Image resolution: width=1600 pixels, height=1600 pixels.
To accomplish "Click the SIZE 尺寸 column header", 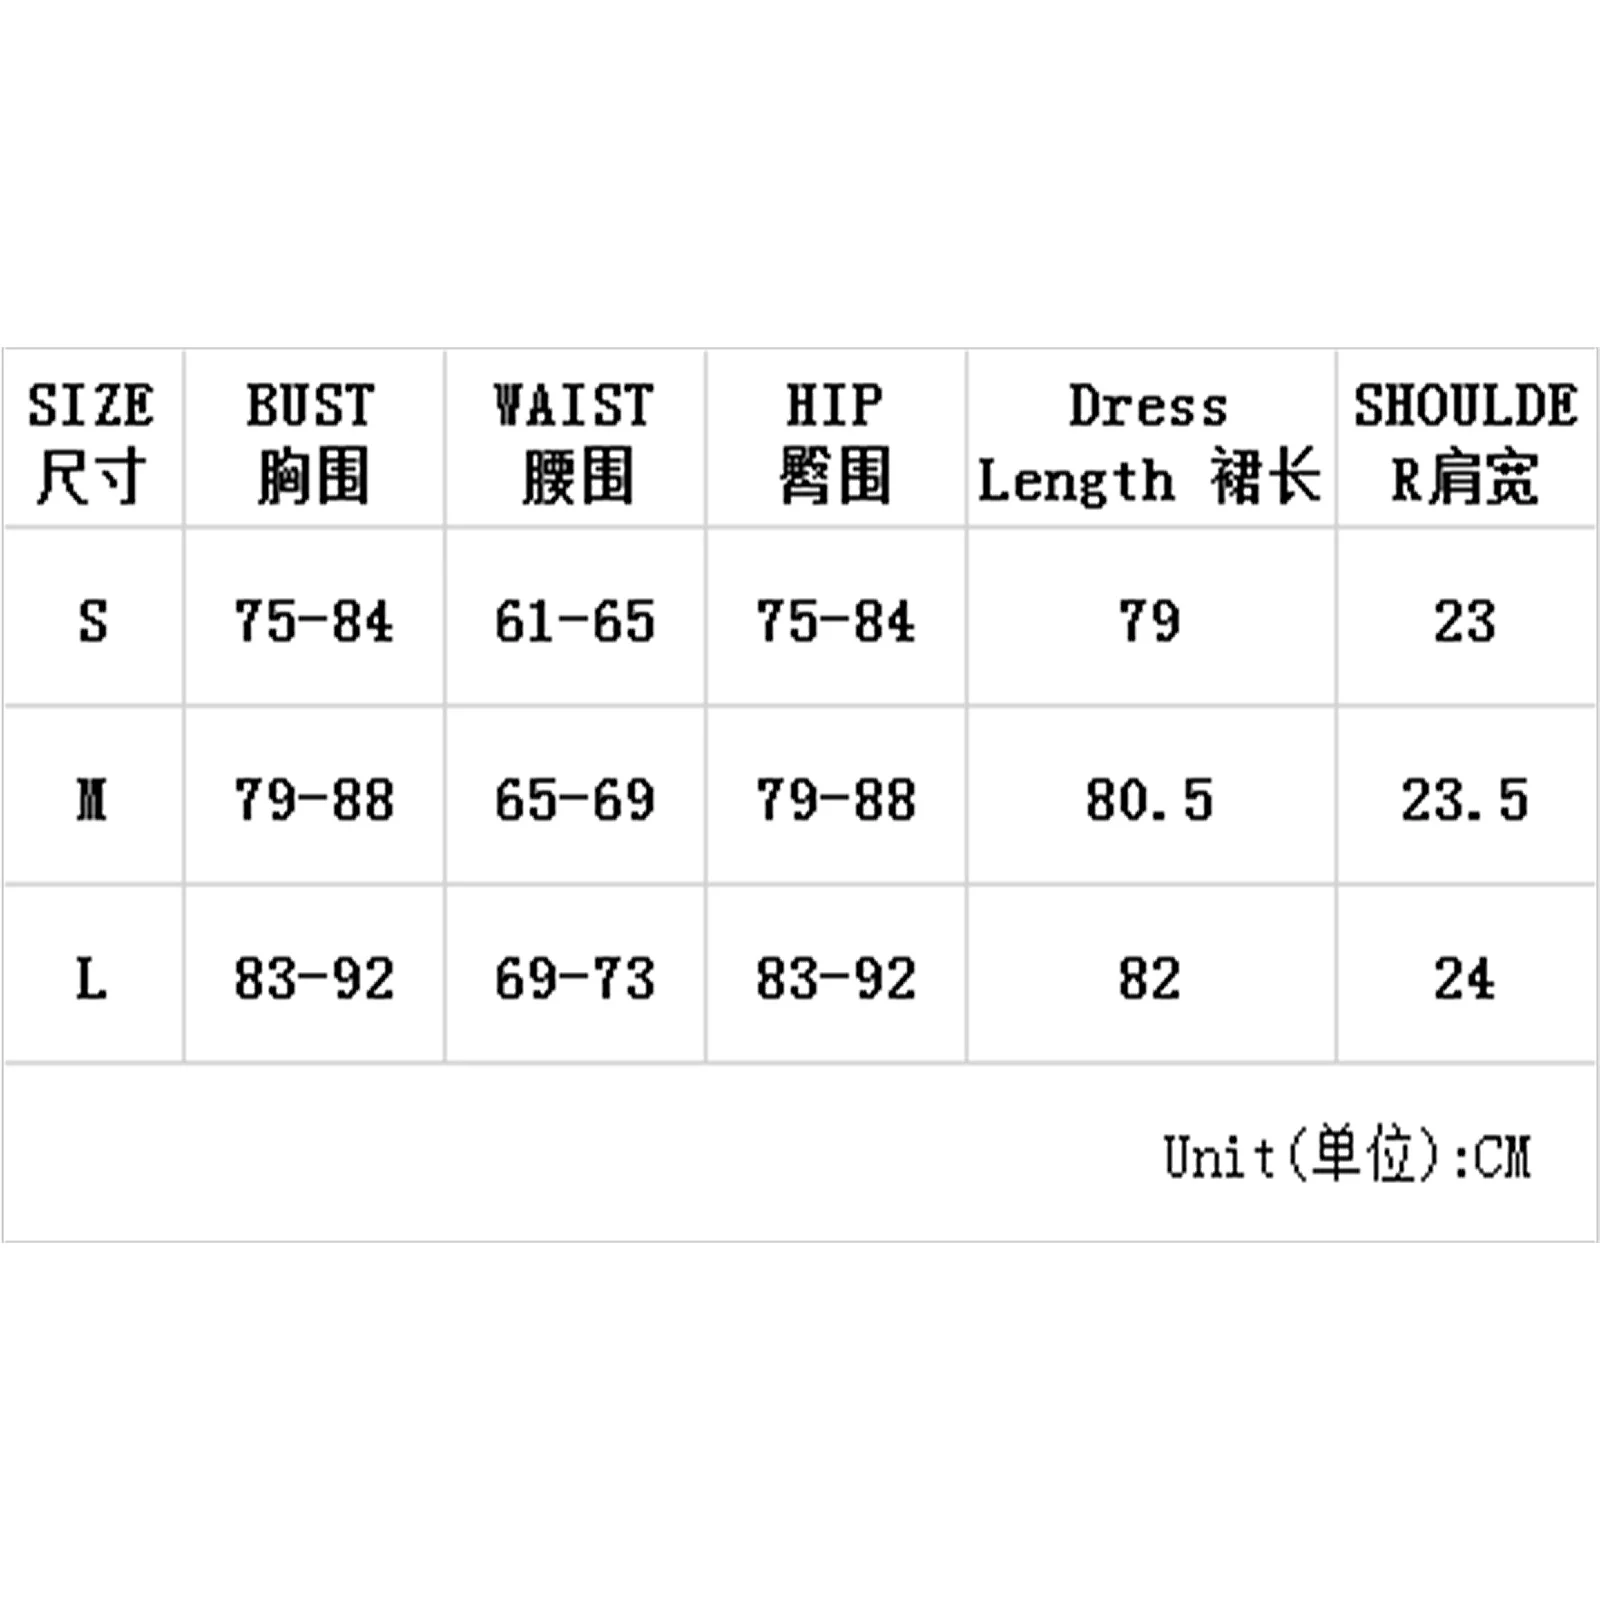I will [92, 440].
